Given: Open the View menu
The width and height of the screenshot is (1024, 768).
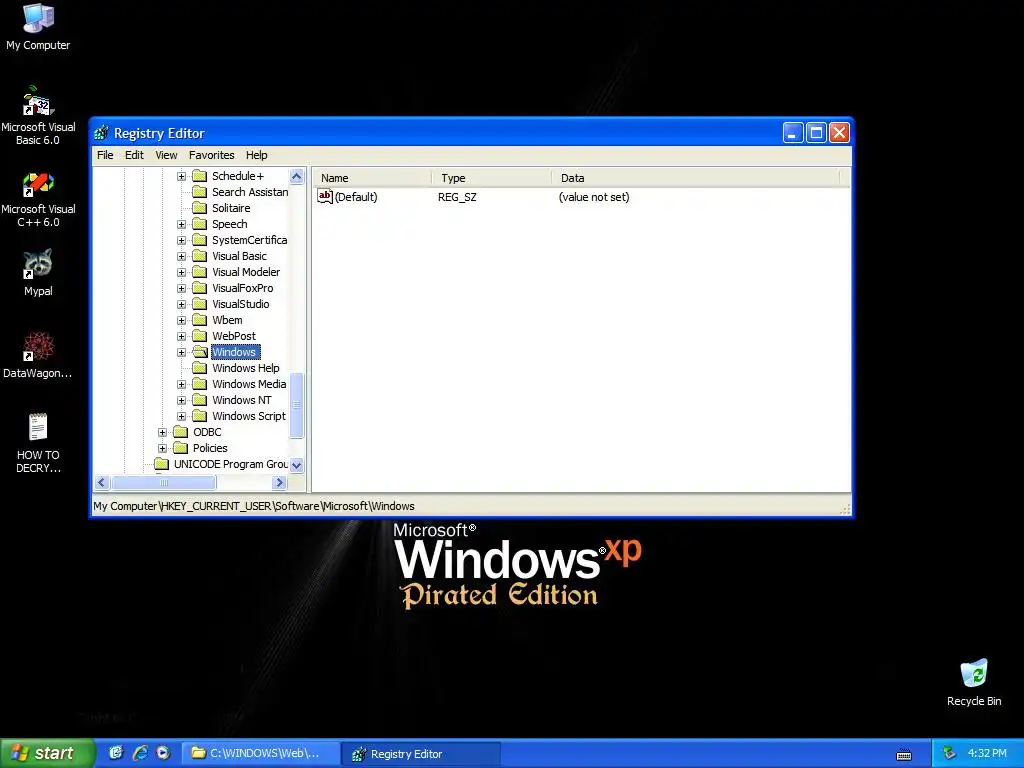Looking at the screenshot, I should (x=166, y=155).
